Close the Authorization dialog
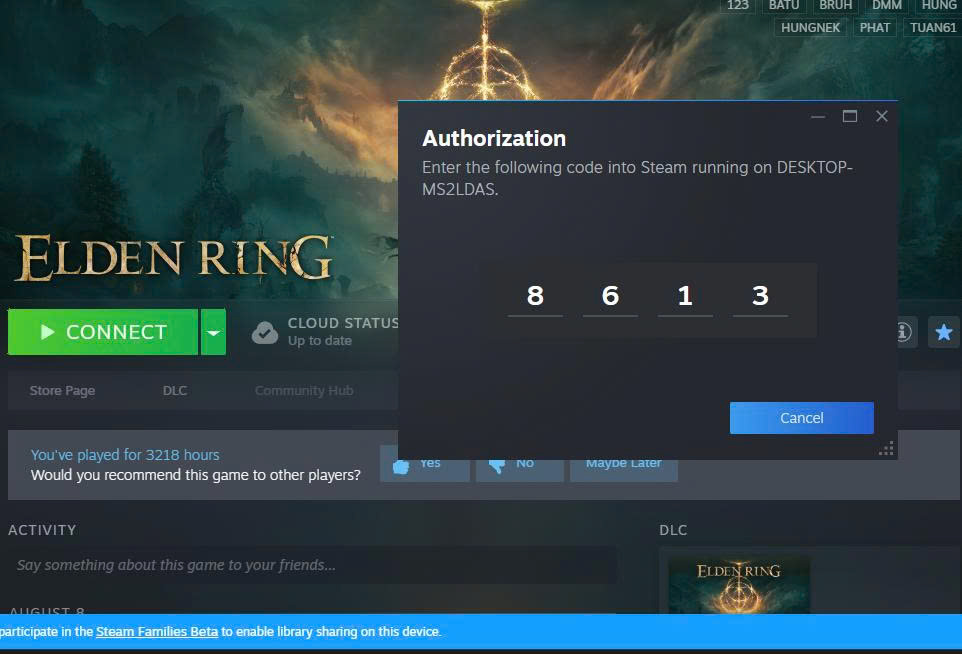Image resolution: width=962 pixels, height=654 pixels. point(882,117)
